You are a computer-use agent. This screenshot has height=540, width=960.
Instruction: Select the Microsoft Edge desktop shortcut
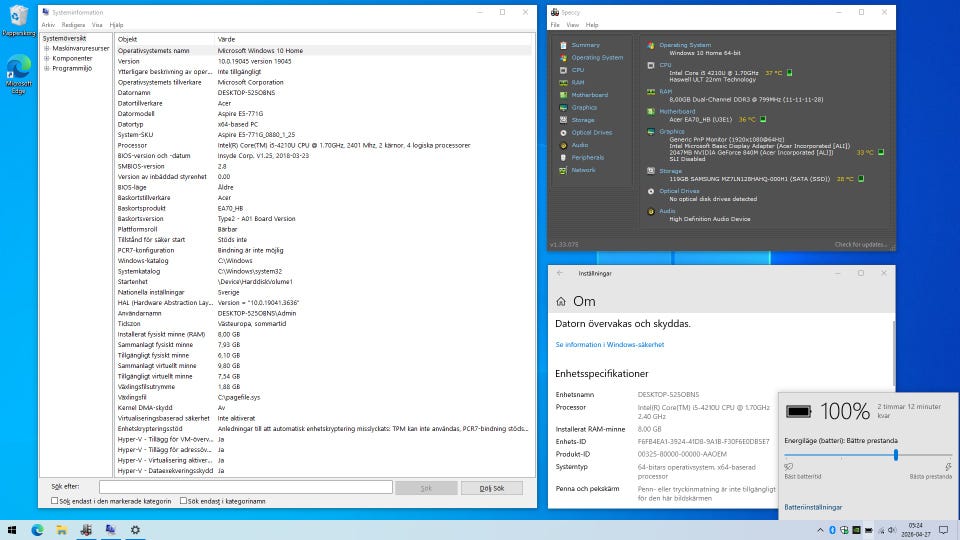(x=18, y=73)
